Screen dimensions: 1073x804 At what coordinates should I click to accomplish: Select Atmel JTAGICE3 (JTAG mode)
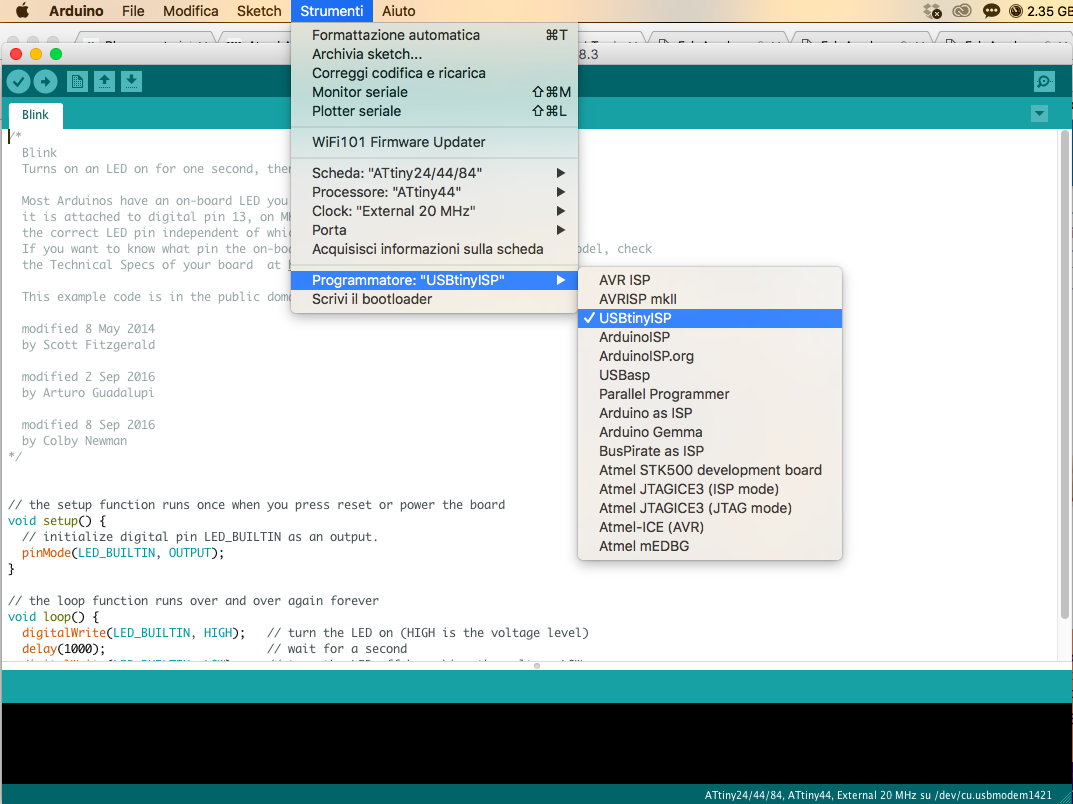(710, 508)
